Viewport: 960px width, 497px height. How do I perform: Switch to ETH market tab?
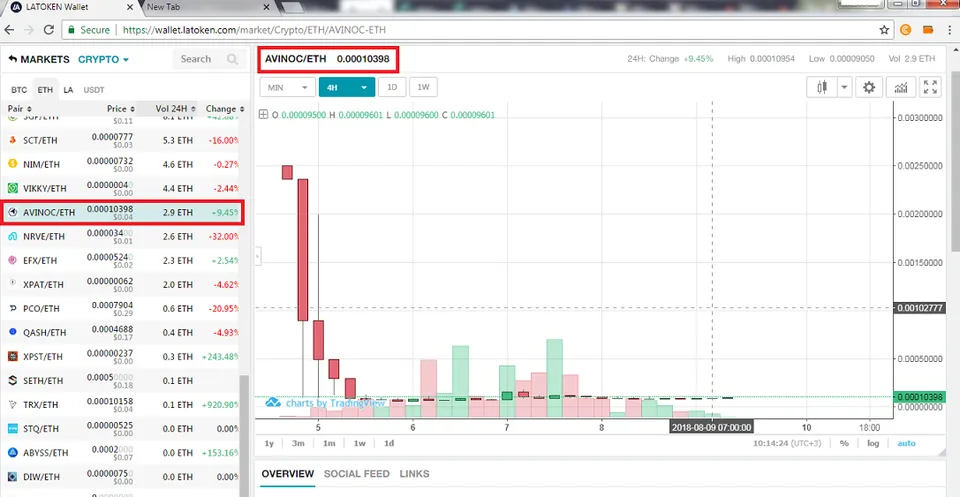pos(45,89)
